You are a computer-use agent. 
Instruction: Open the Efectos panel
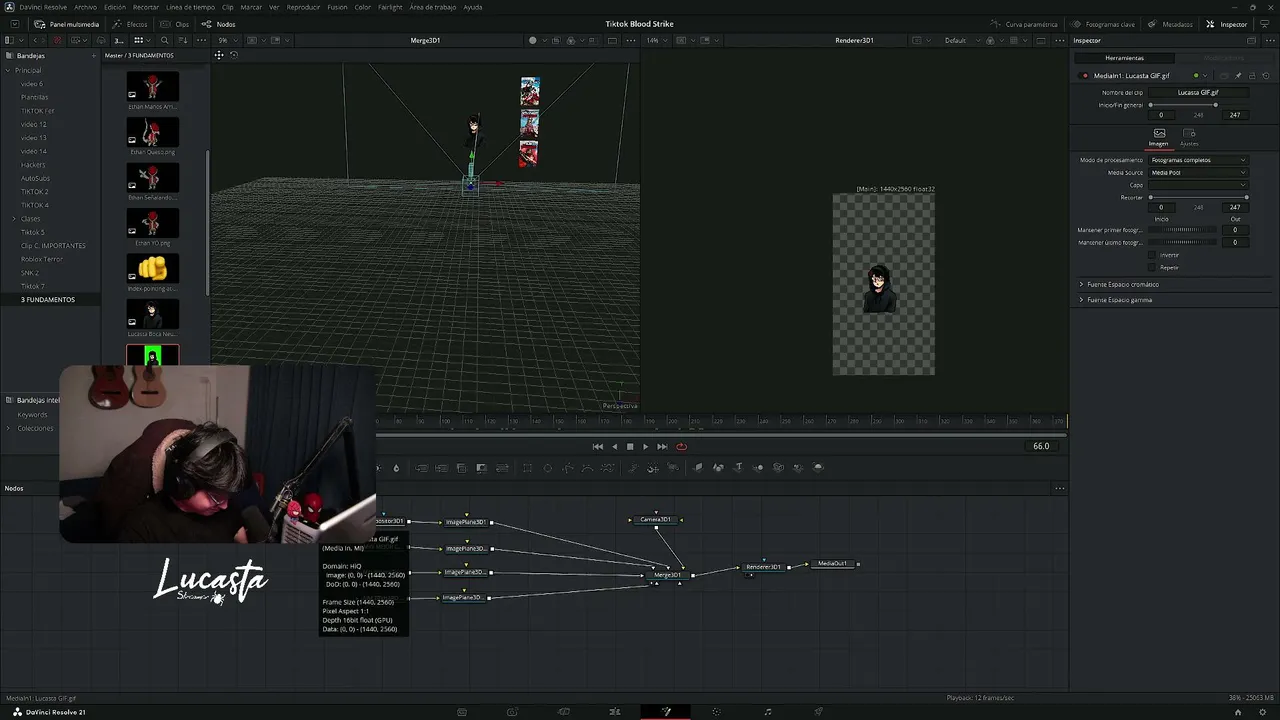click(130, 24)
